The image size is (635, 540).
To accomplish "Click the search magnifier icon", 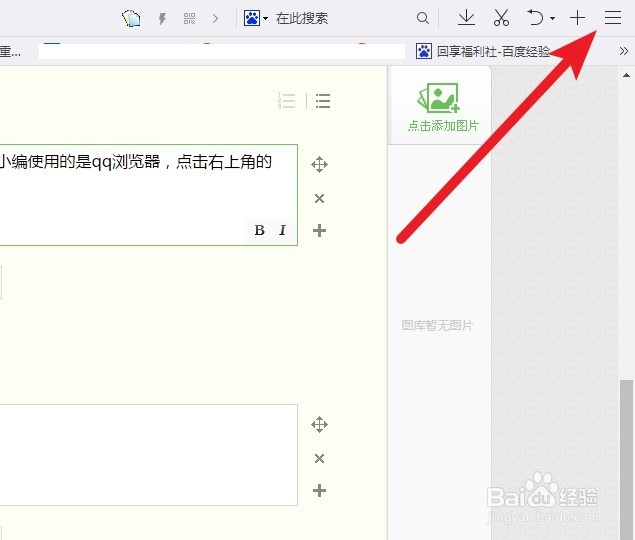I will 422,18.
